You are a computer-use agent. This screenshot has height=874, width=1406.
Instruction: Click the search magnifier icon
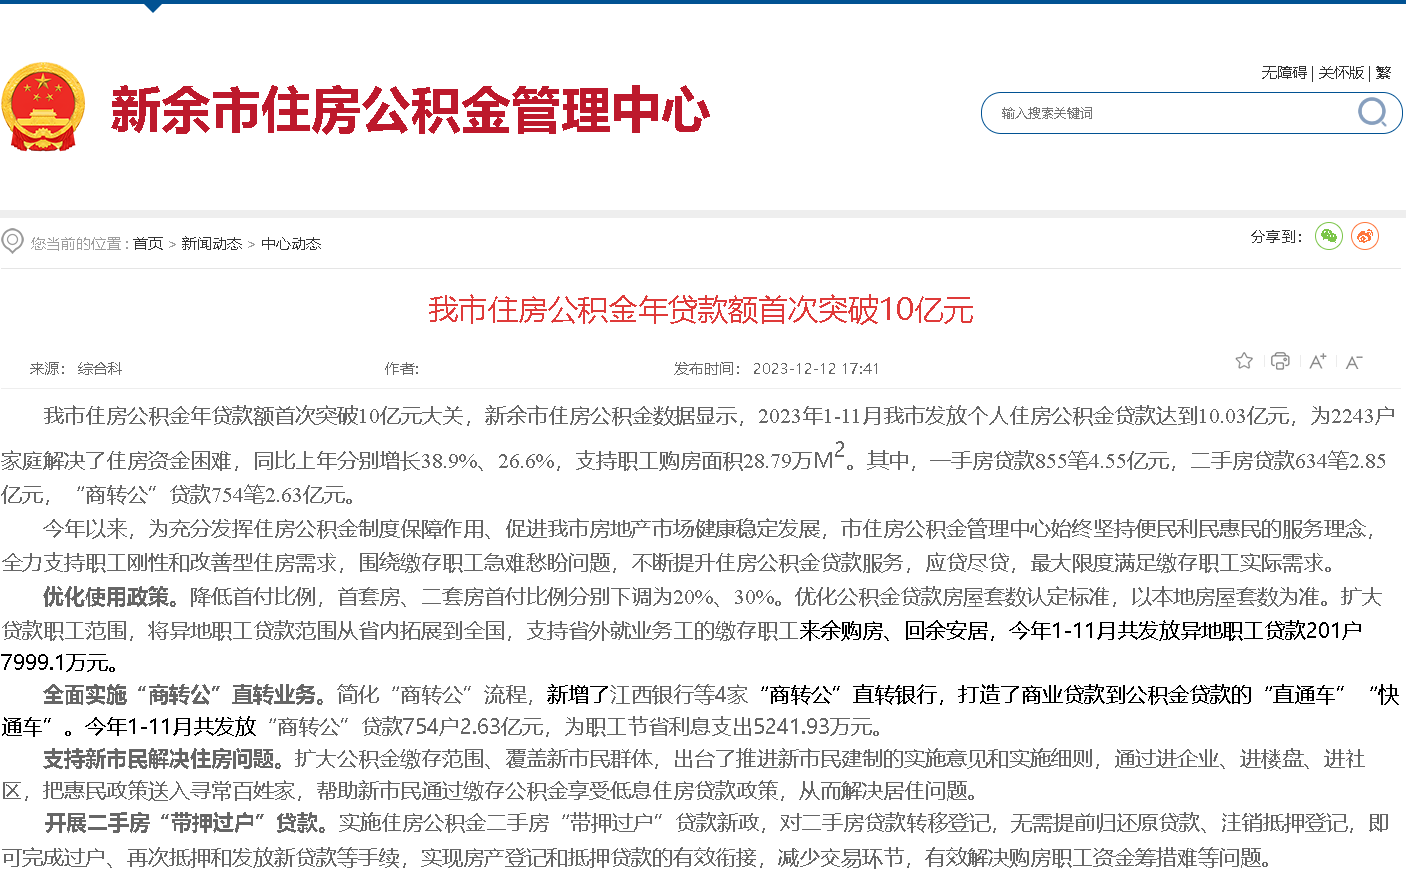point(1372,112)
